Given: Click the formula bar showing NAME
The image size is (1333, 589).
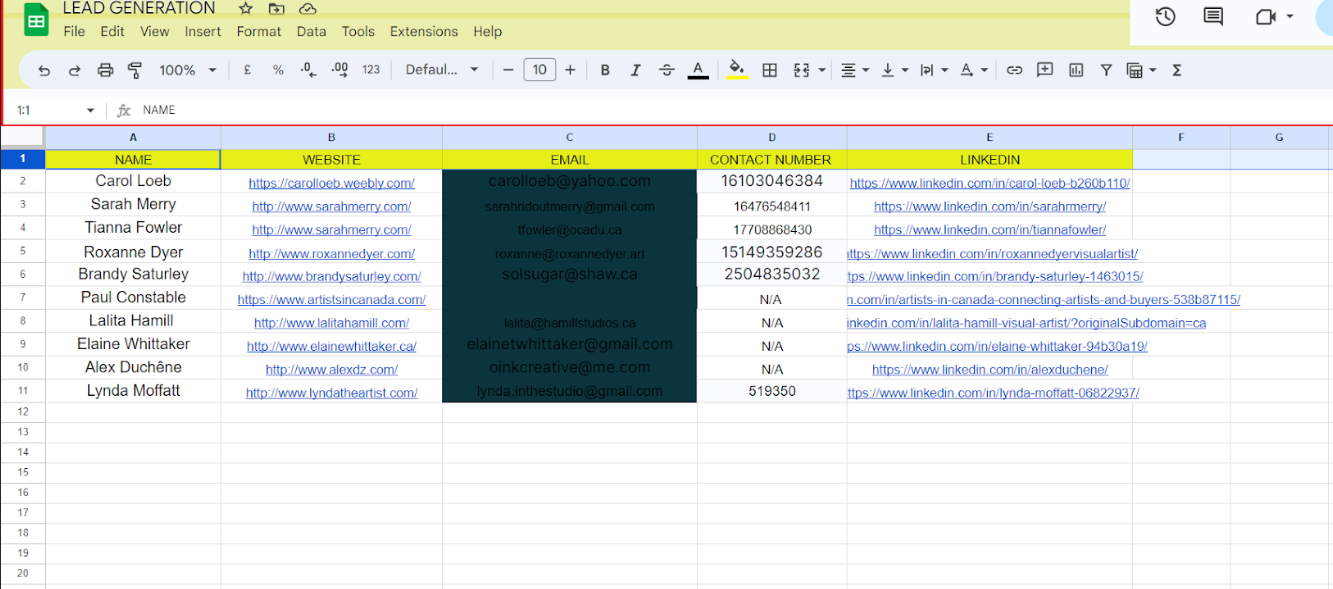Looking at the screenshot, I should click(734, 110).
